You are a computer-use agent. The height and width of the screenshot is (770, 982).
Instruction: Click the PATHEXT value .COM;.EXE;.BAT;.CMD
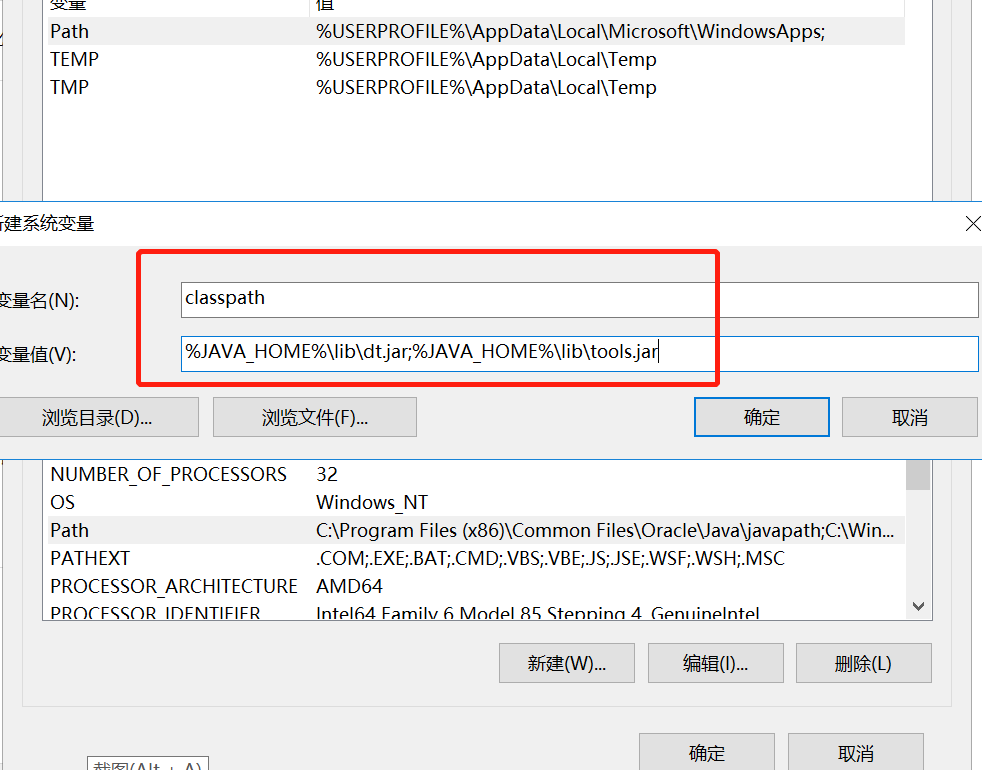click(550, 558)
